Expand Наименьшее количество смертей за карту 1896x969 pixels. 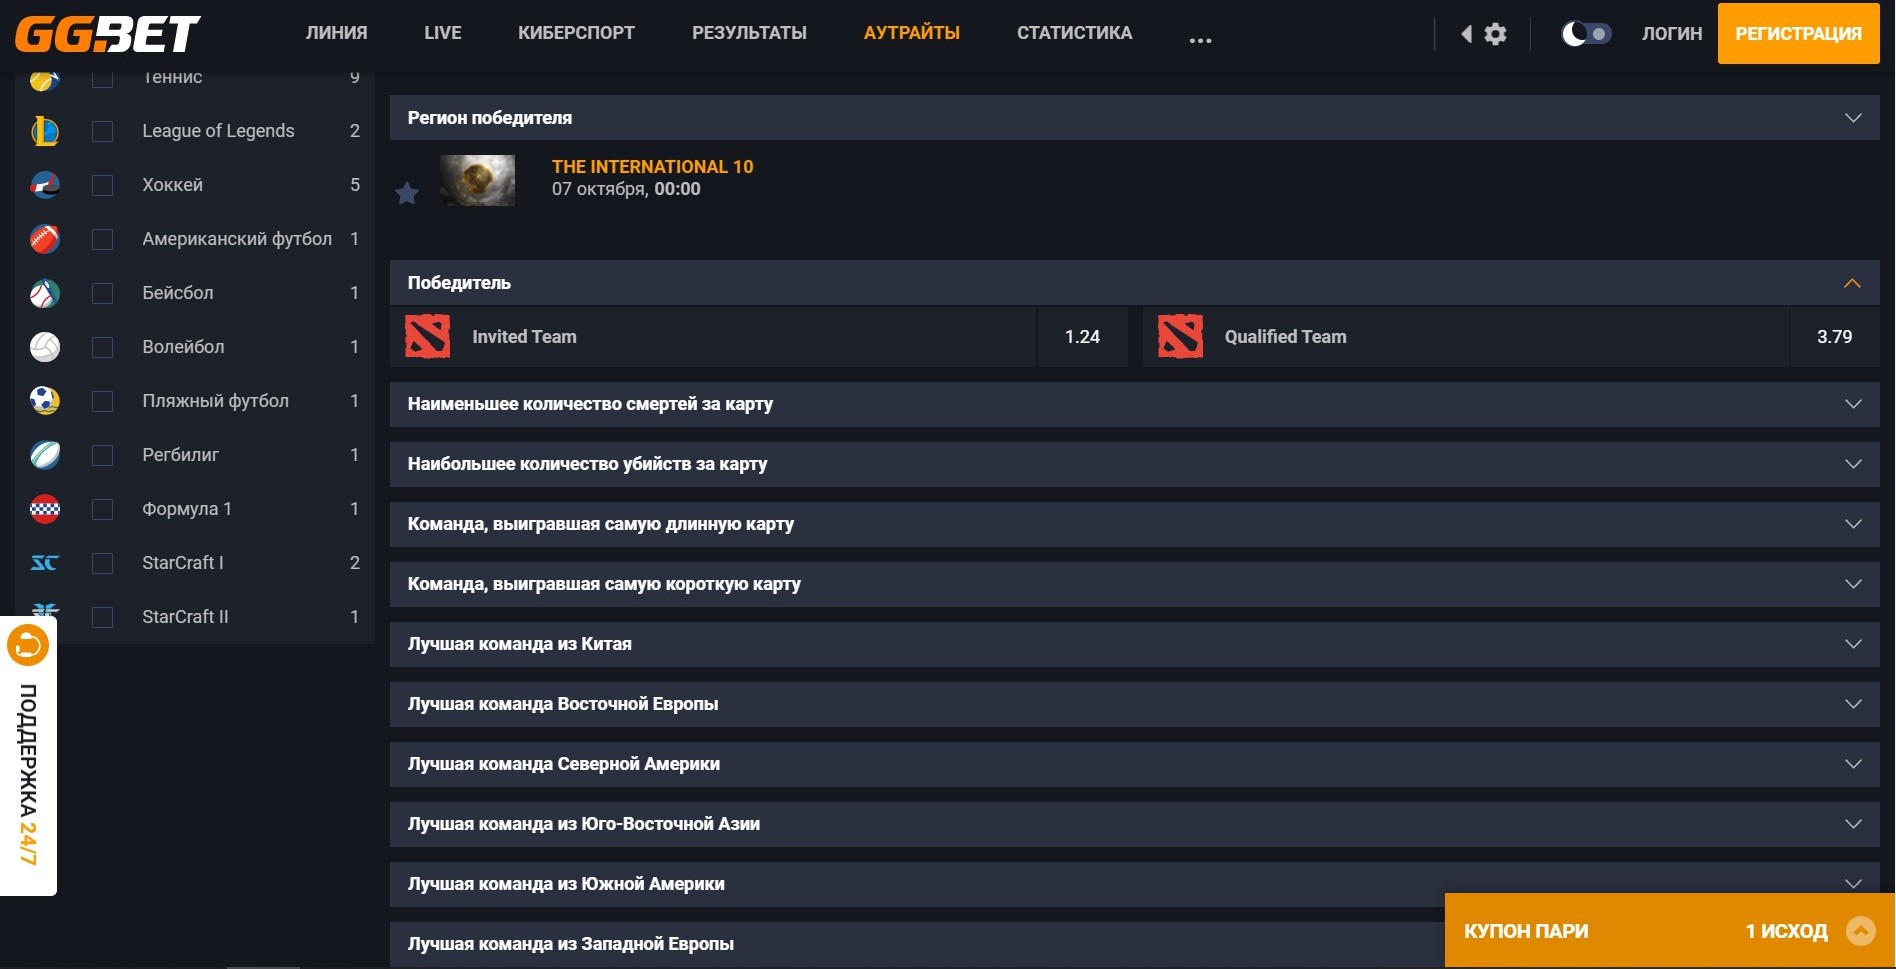(1134, 404)
